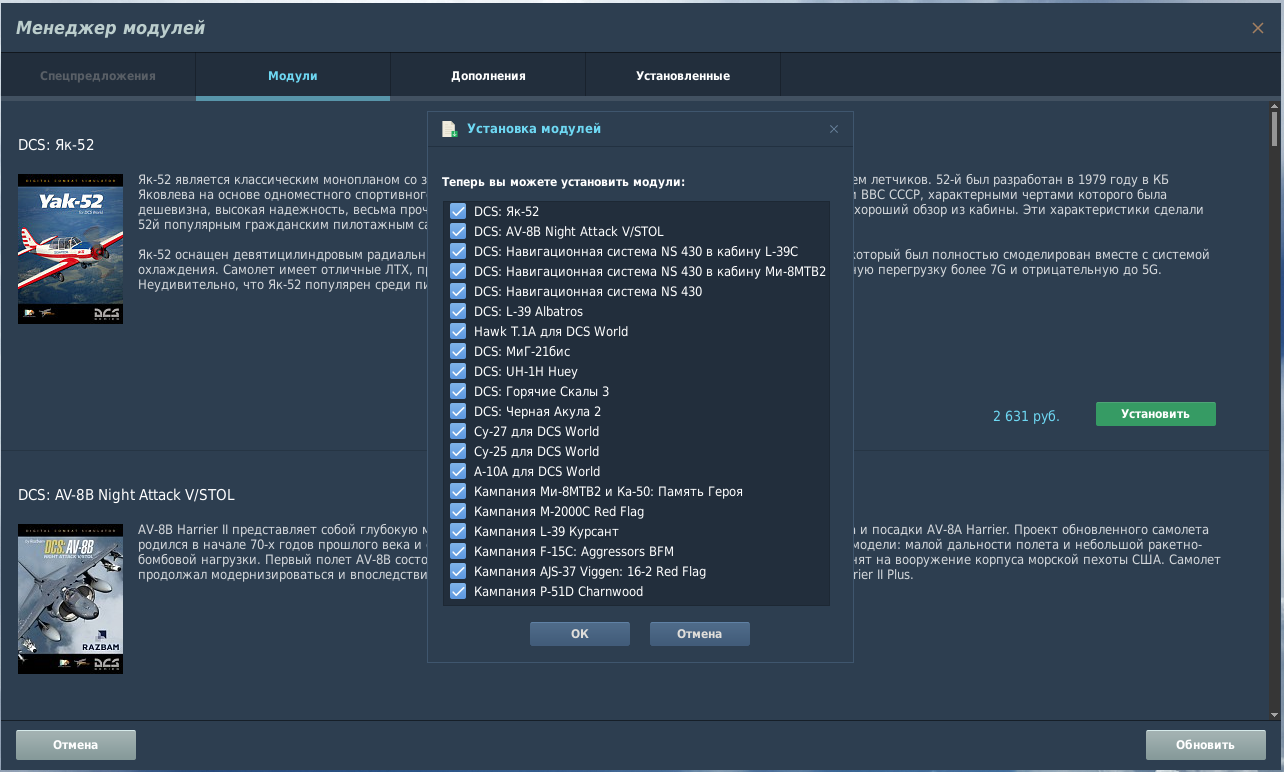The width and height of the screenshot is (1284, 772).
Task: Close the Менеджер модулей window
Action: (1257, 28)
